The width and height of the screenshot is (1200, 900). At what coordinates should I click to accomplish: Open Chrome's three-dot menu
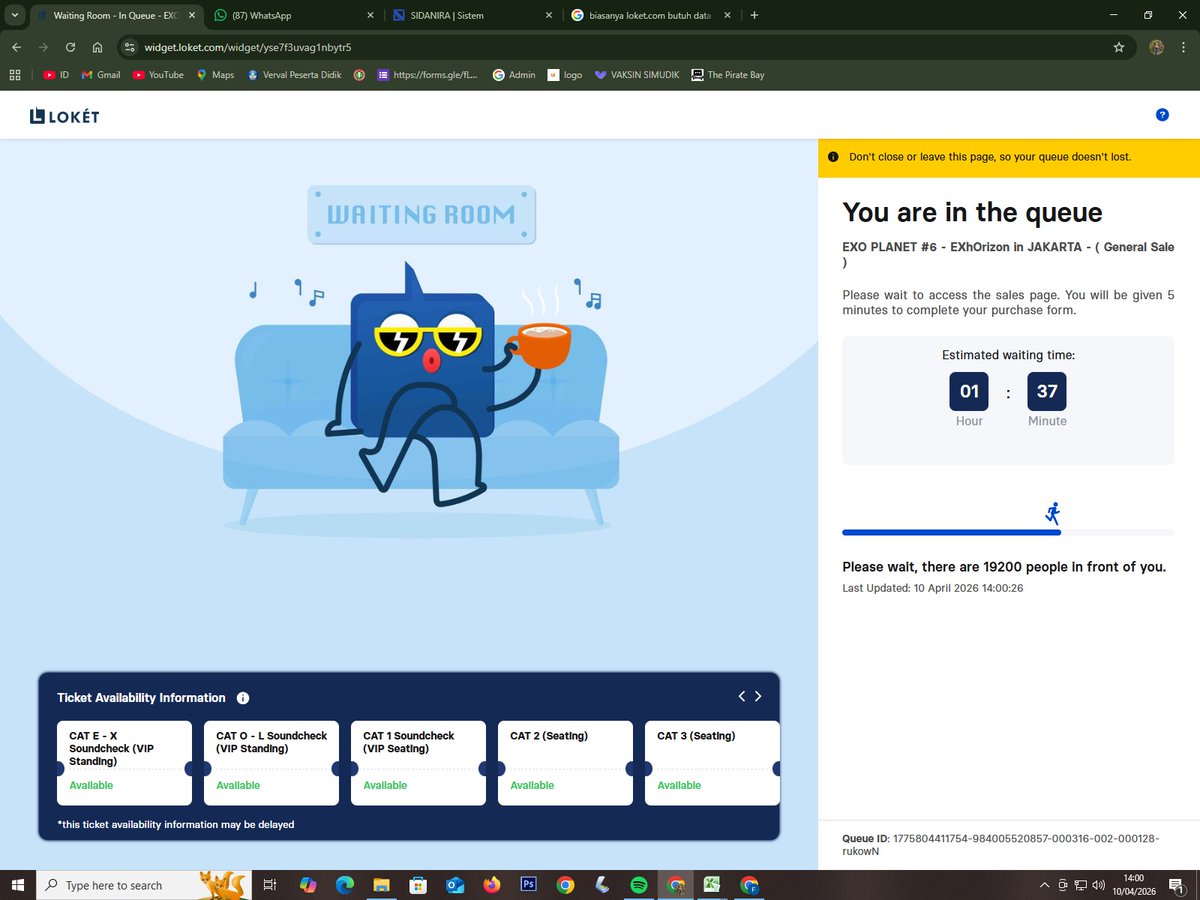pyautogui.click(x=1184, y=47)
